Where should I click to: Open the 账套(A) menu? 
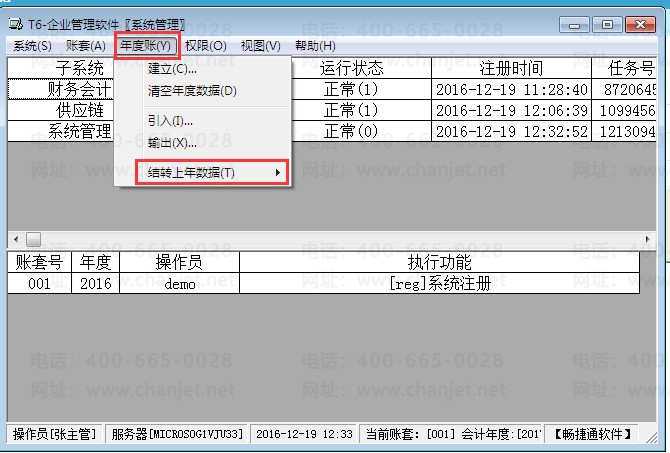pos(85,46)
